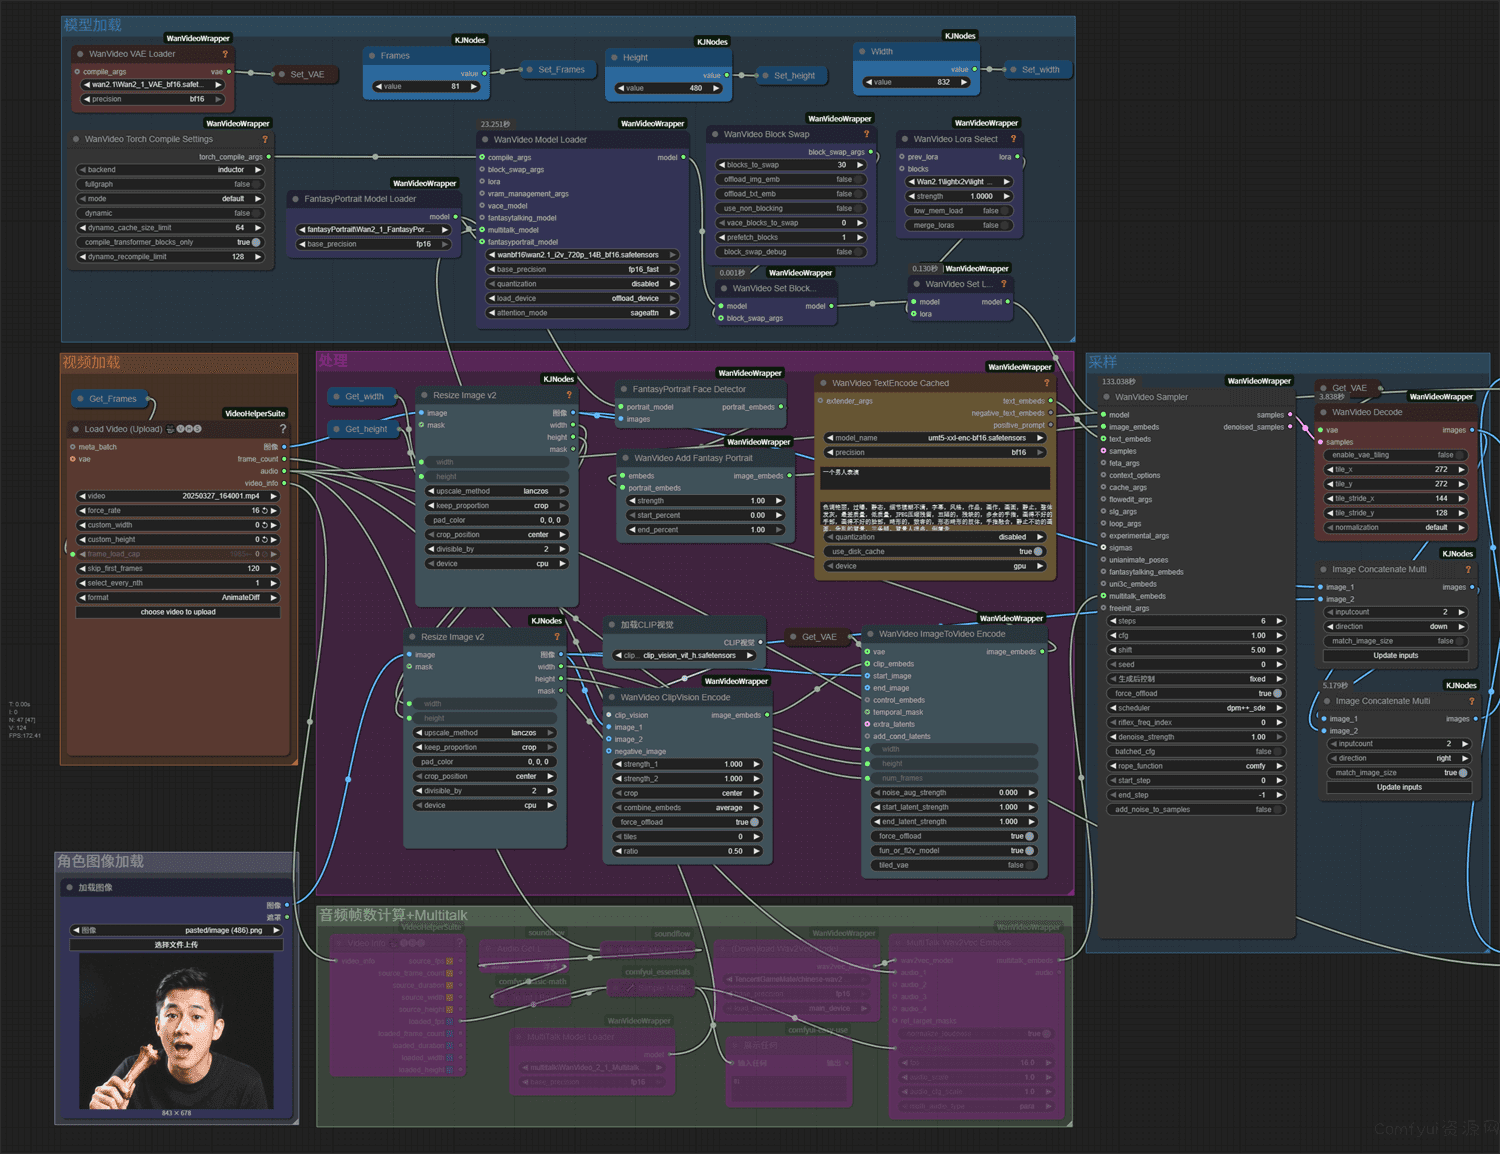
Task: Toggle compile_transformer_blocks_only switch
Action: [x=170, y=242]
